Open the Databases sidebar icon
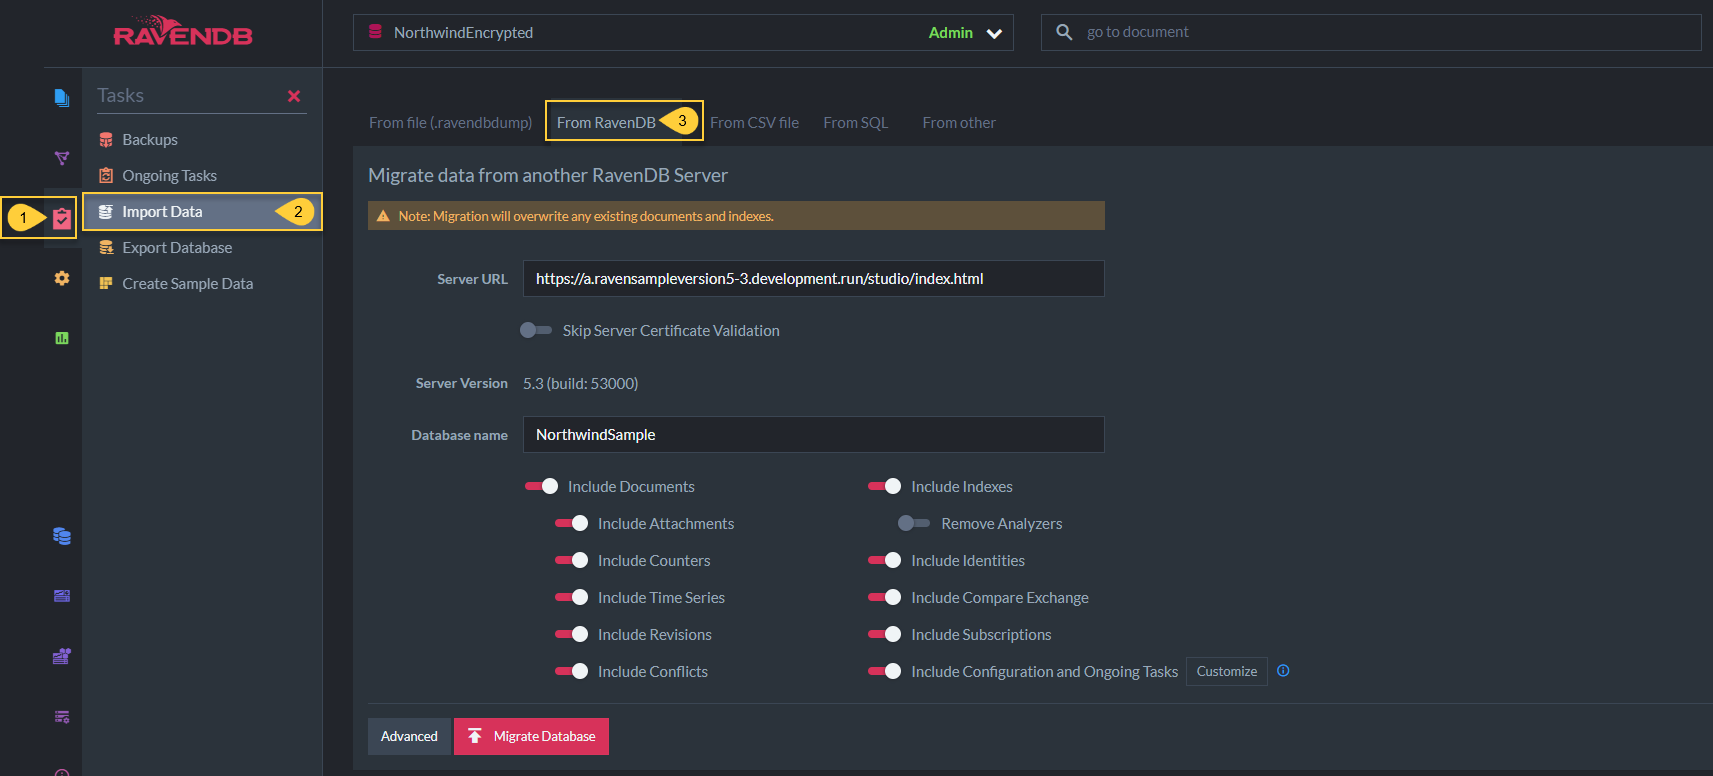 62,536
